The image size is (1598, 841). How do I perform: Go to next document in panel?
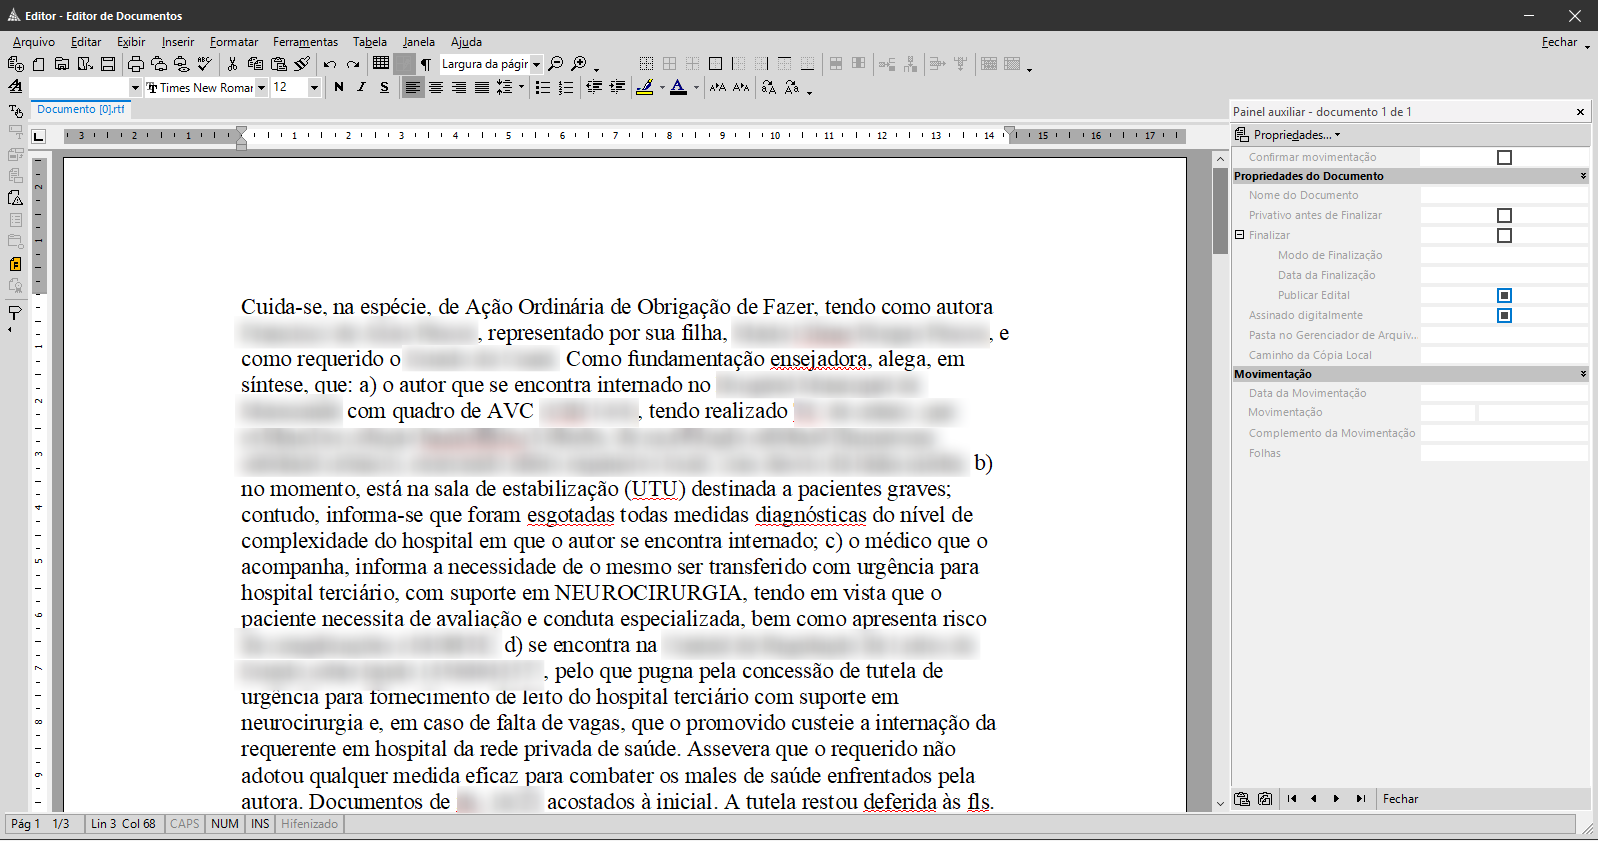1336,799
